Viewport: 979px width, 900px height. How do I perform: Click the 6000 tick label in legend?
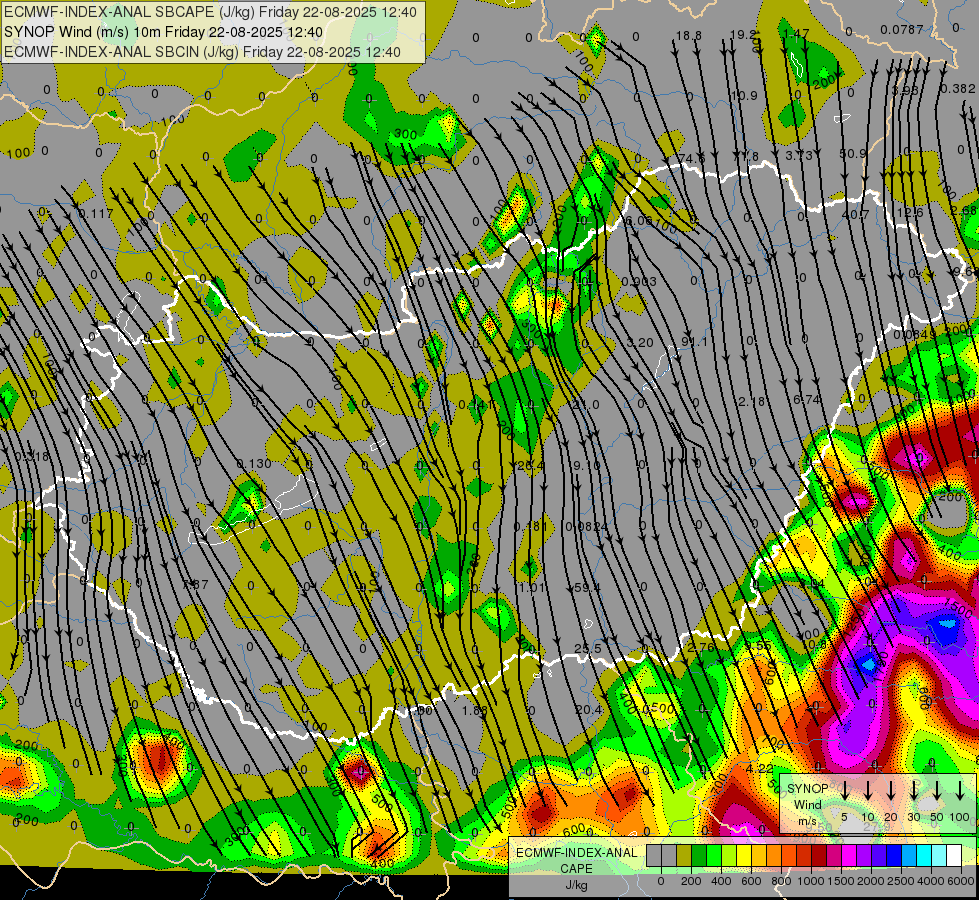click(x=961, y=881)
